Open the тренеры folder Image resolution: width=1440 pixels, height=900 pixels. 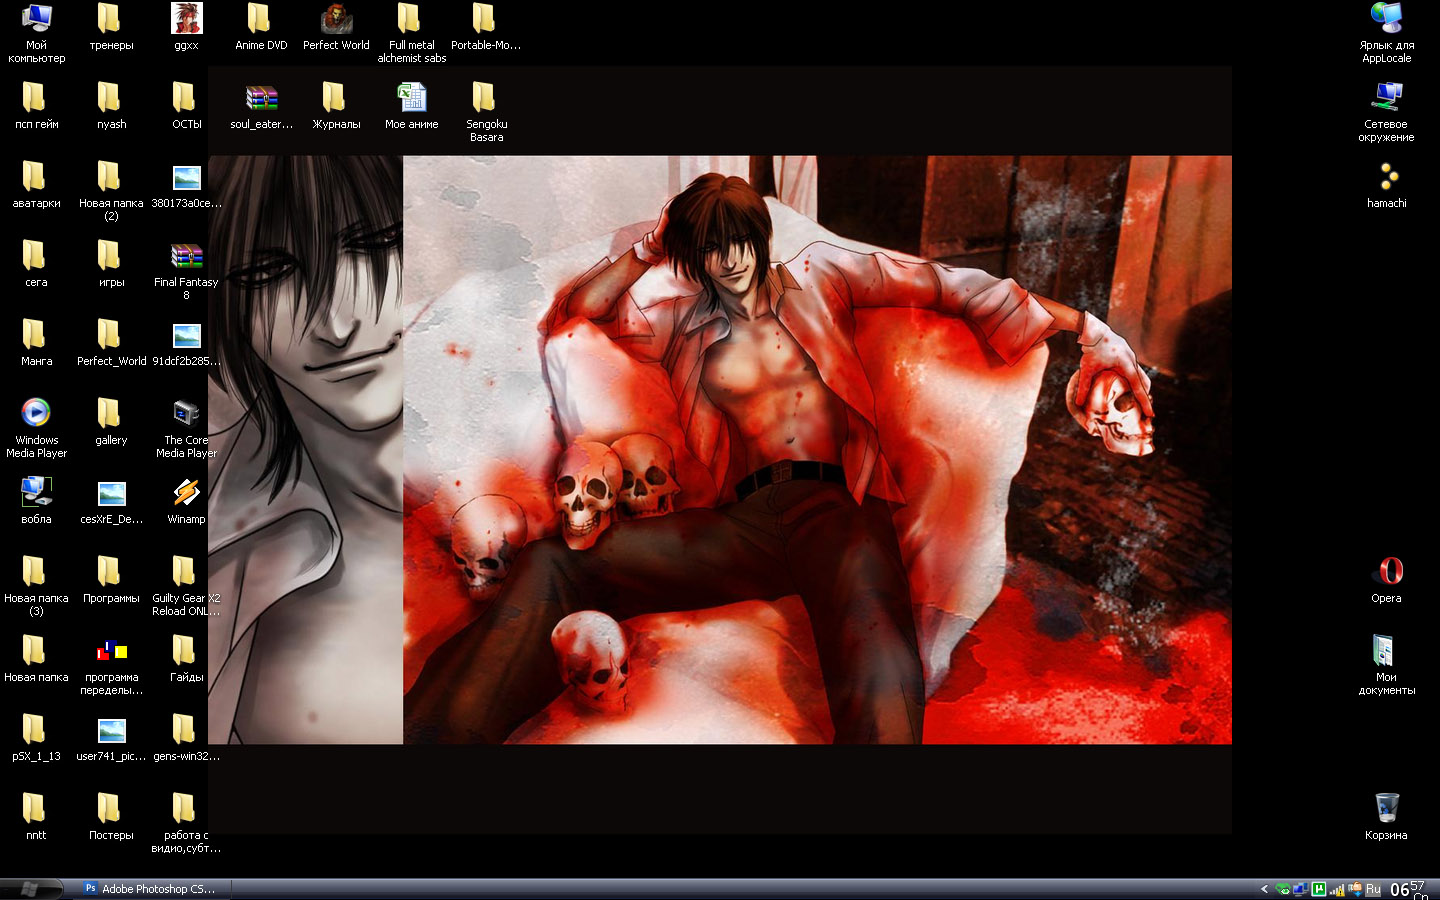pyautogui.click(x=111, y=26)
